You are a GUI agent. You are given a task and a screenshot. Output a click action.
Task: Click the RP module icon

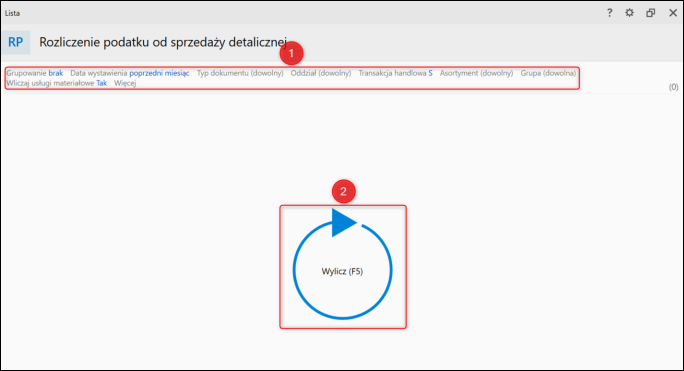[x=16, y=42]
